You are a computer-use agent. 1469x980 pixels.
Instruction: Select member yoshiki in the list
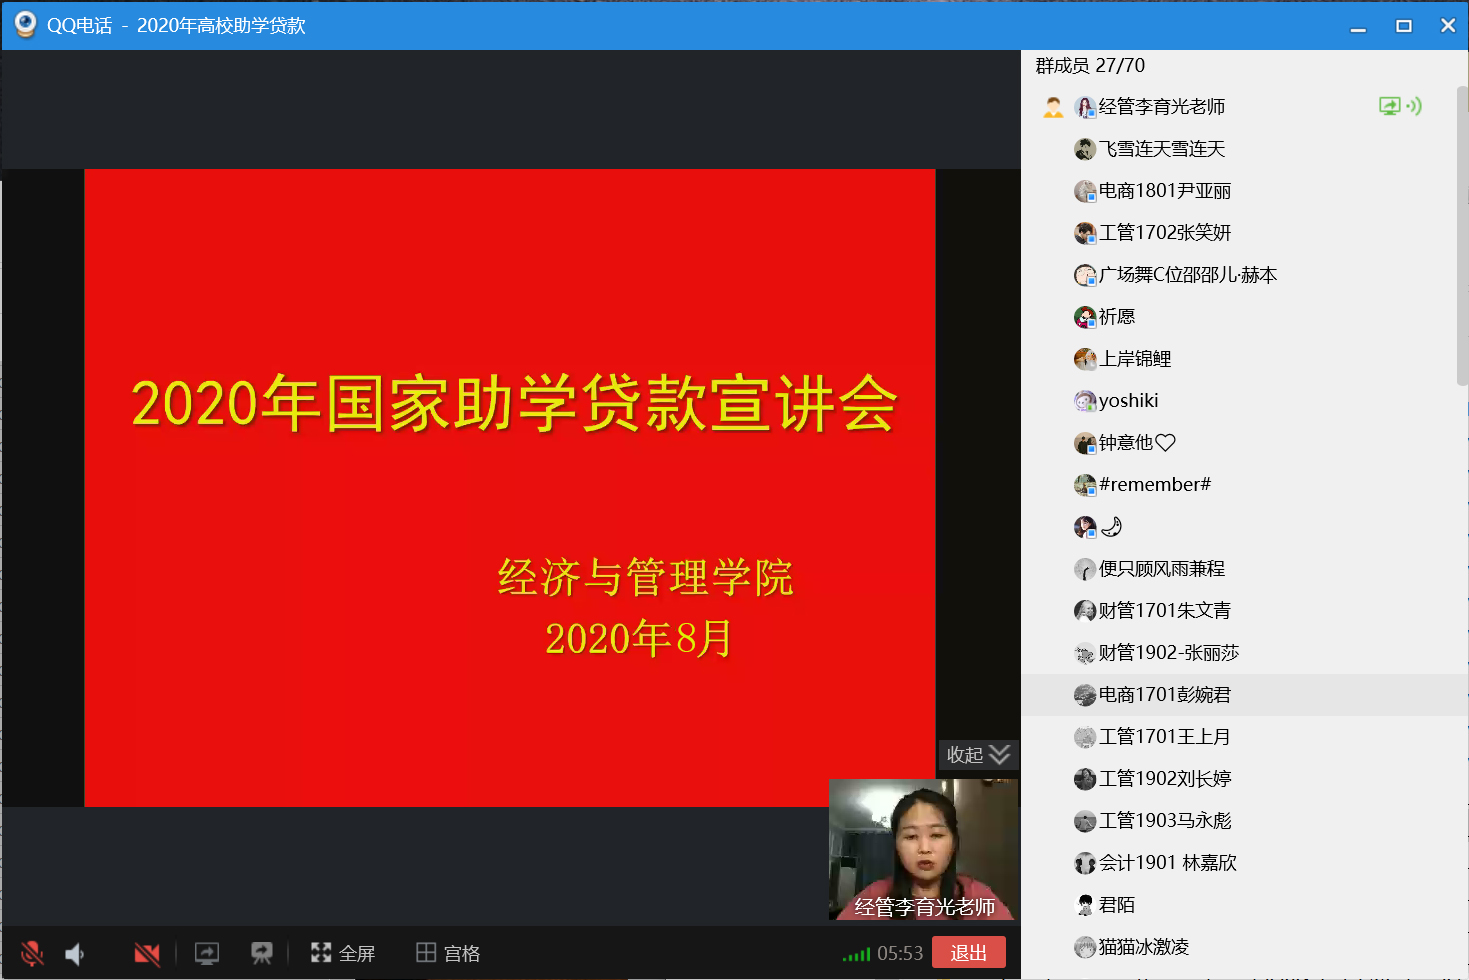(1128, 401)
